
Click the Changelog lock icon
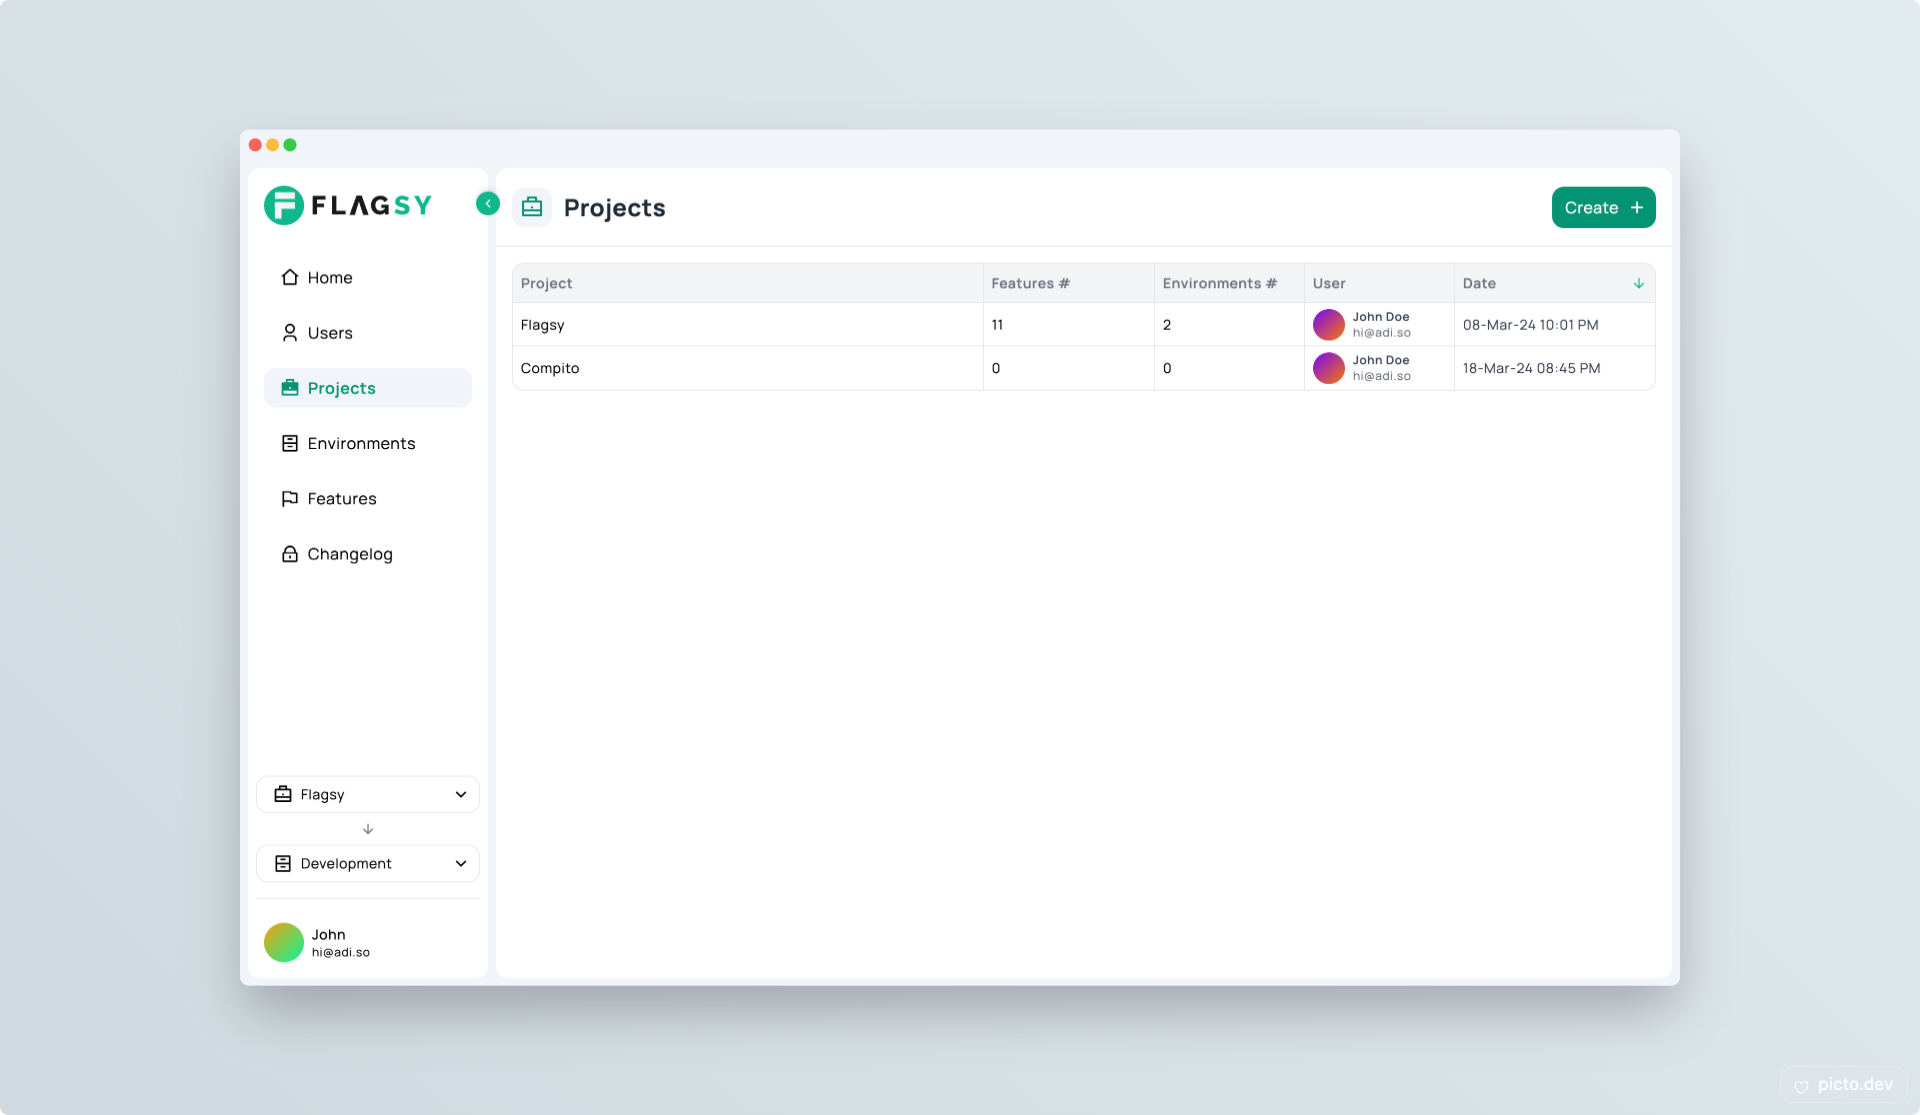(x=290, y=554)
